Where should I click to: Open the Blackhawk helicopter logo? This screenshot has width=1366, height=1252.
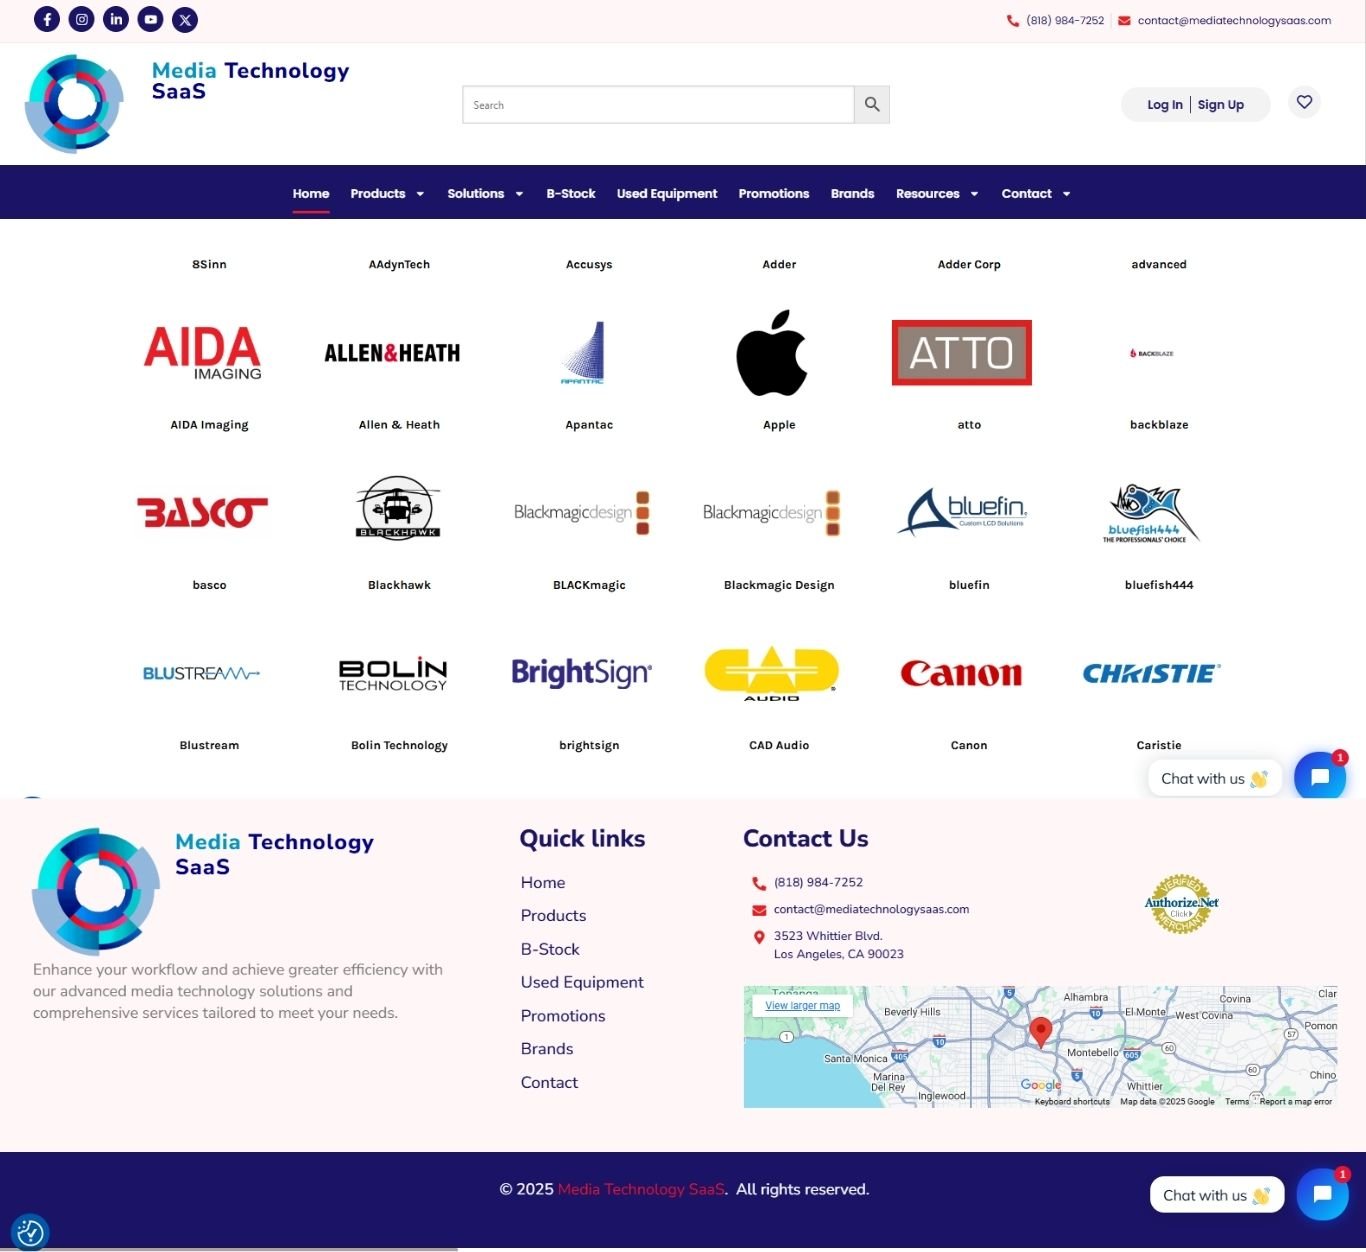tap(398, 507)
